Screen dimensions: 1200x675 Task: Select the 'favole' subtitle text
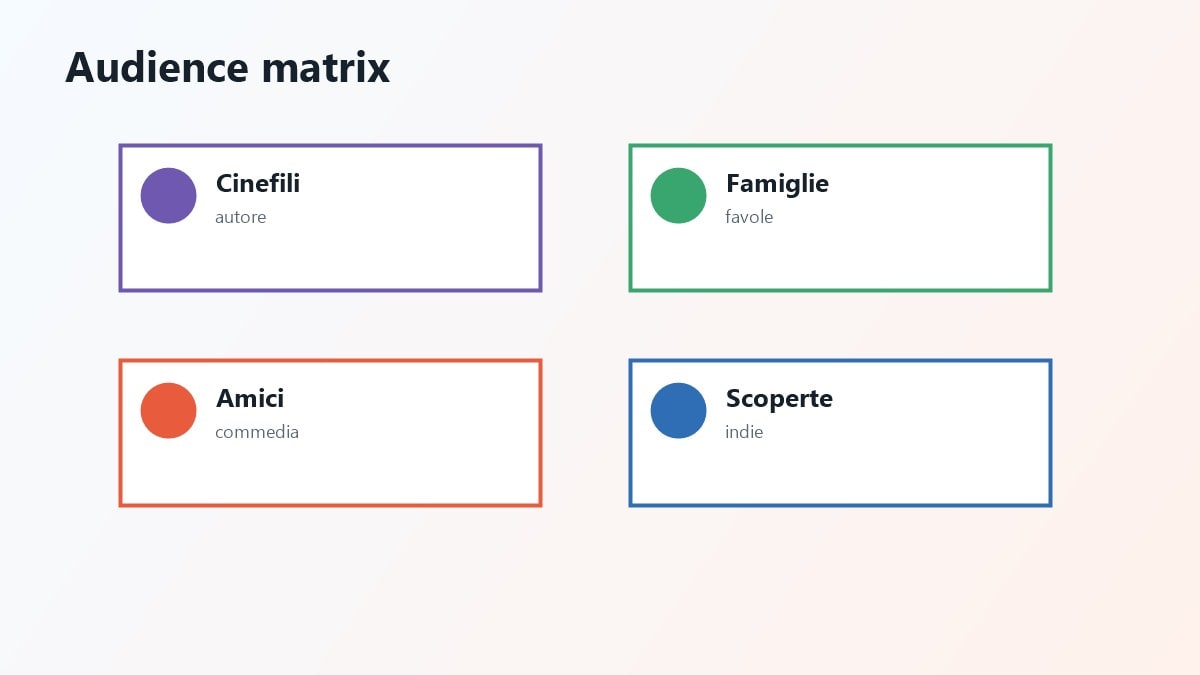(x=749, y=217)
